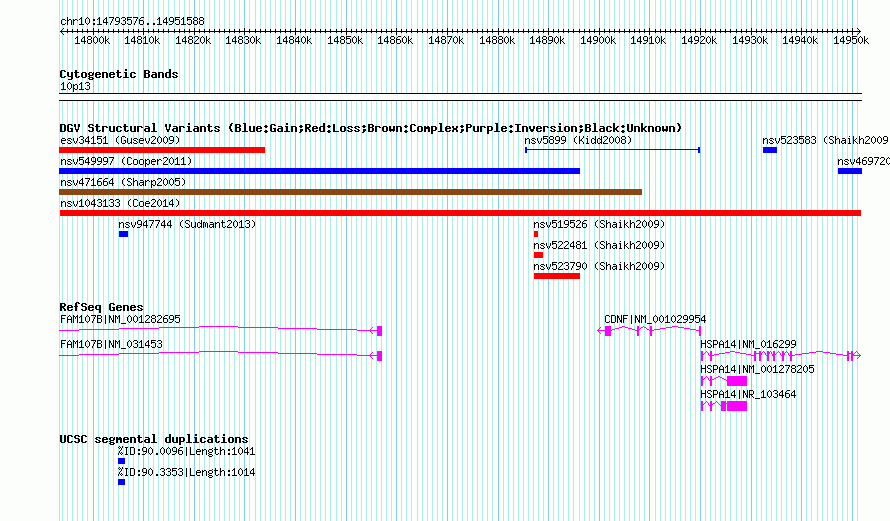Select the FAM107B NM_001282695 exon block

tap(379, 331)
